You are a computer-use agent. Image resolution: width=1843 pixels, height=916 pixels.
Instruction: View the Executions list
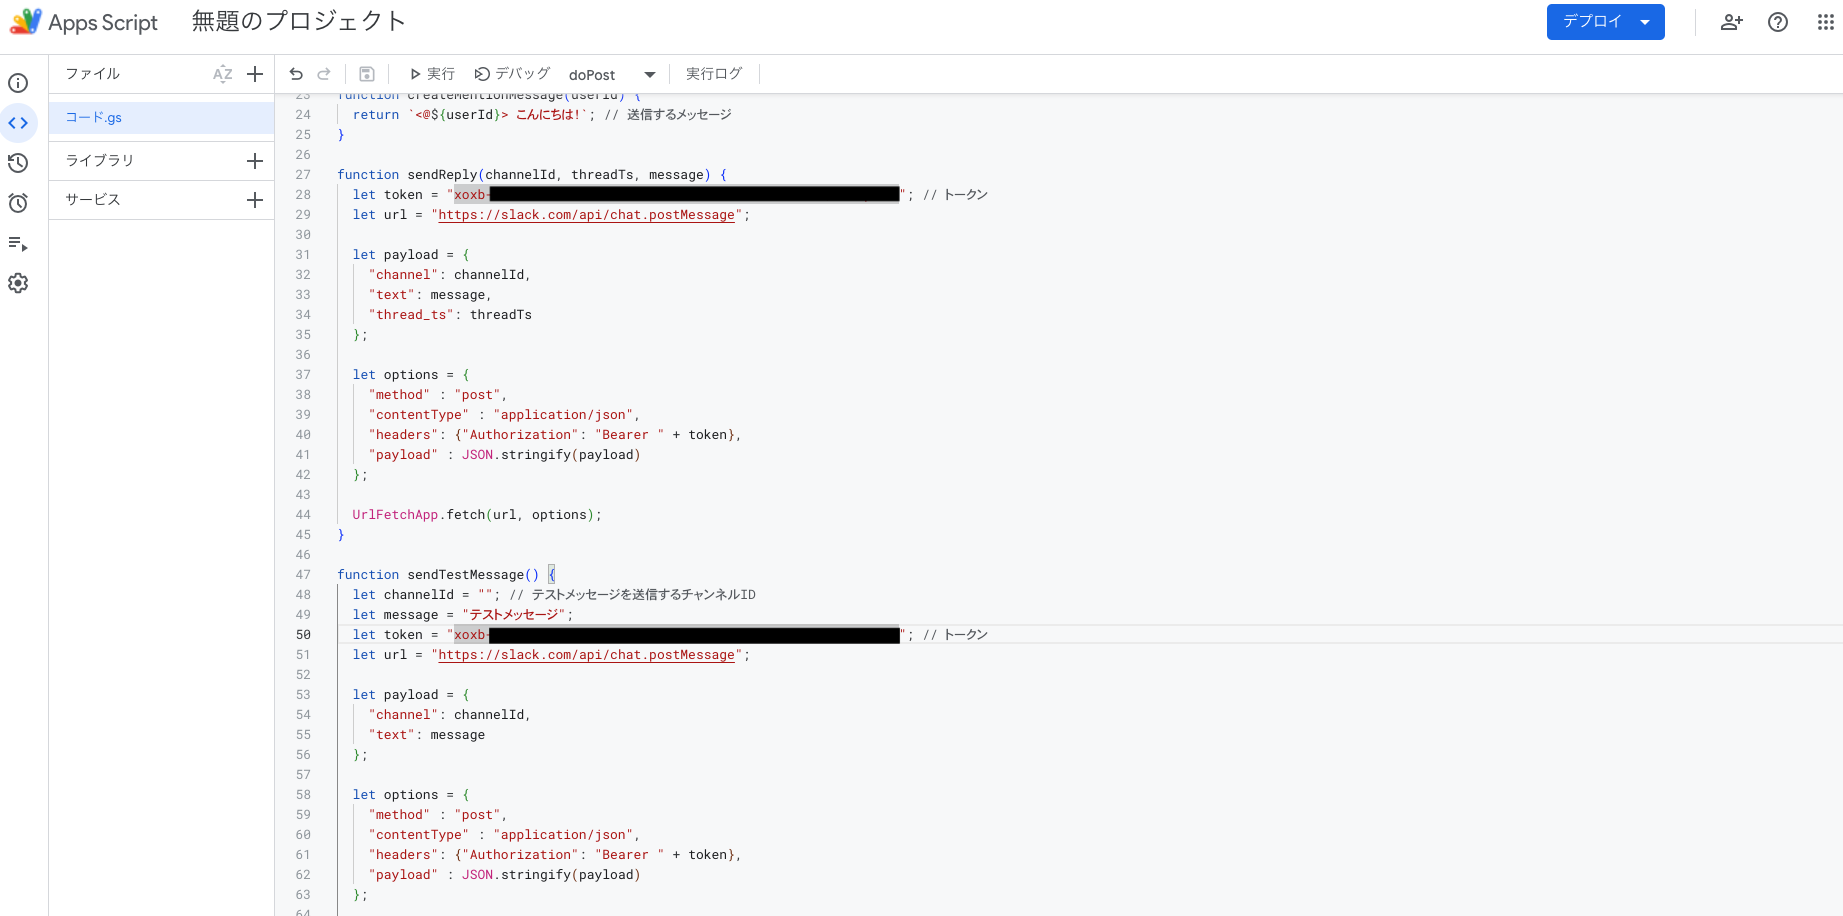pos(18,243)
